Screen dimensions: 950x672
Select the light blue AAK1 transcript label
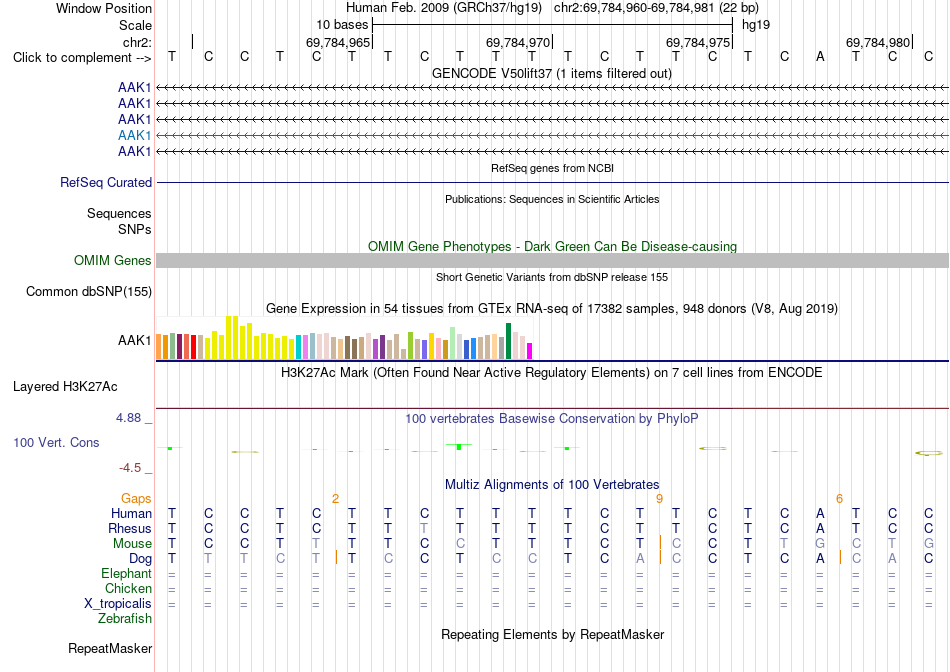pos(135,135)
